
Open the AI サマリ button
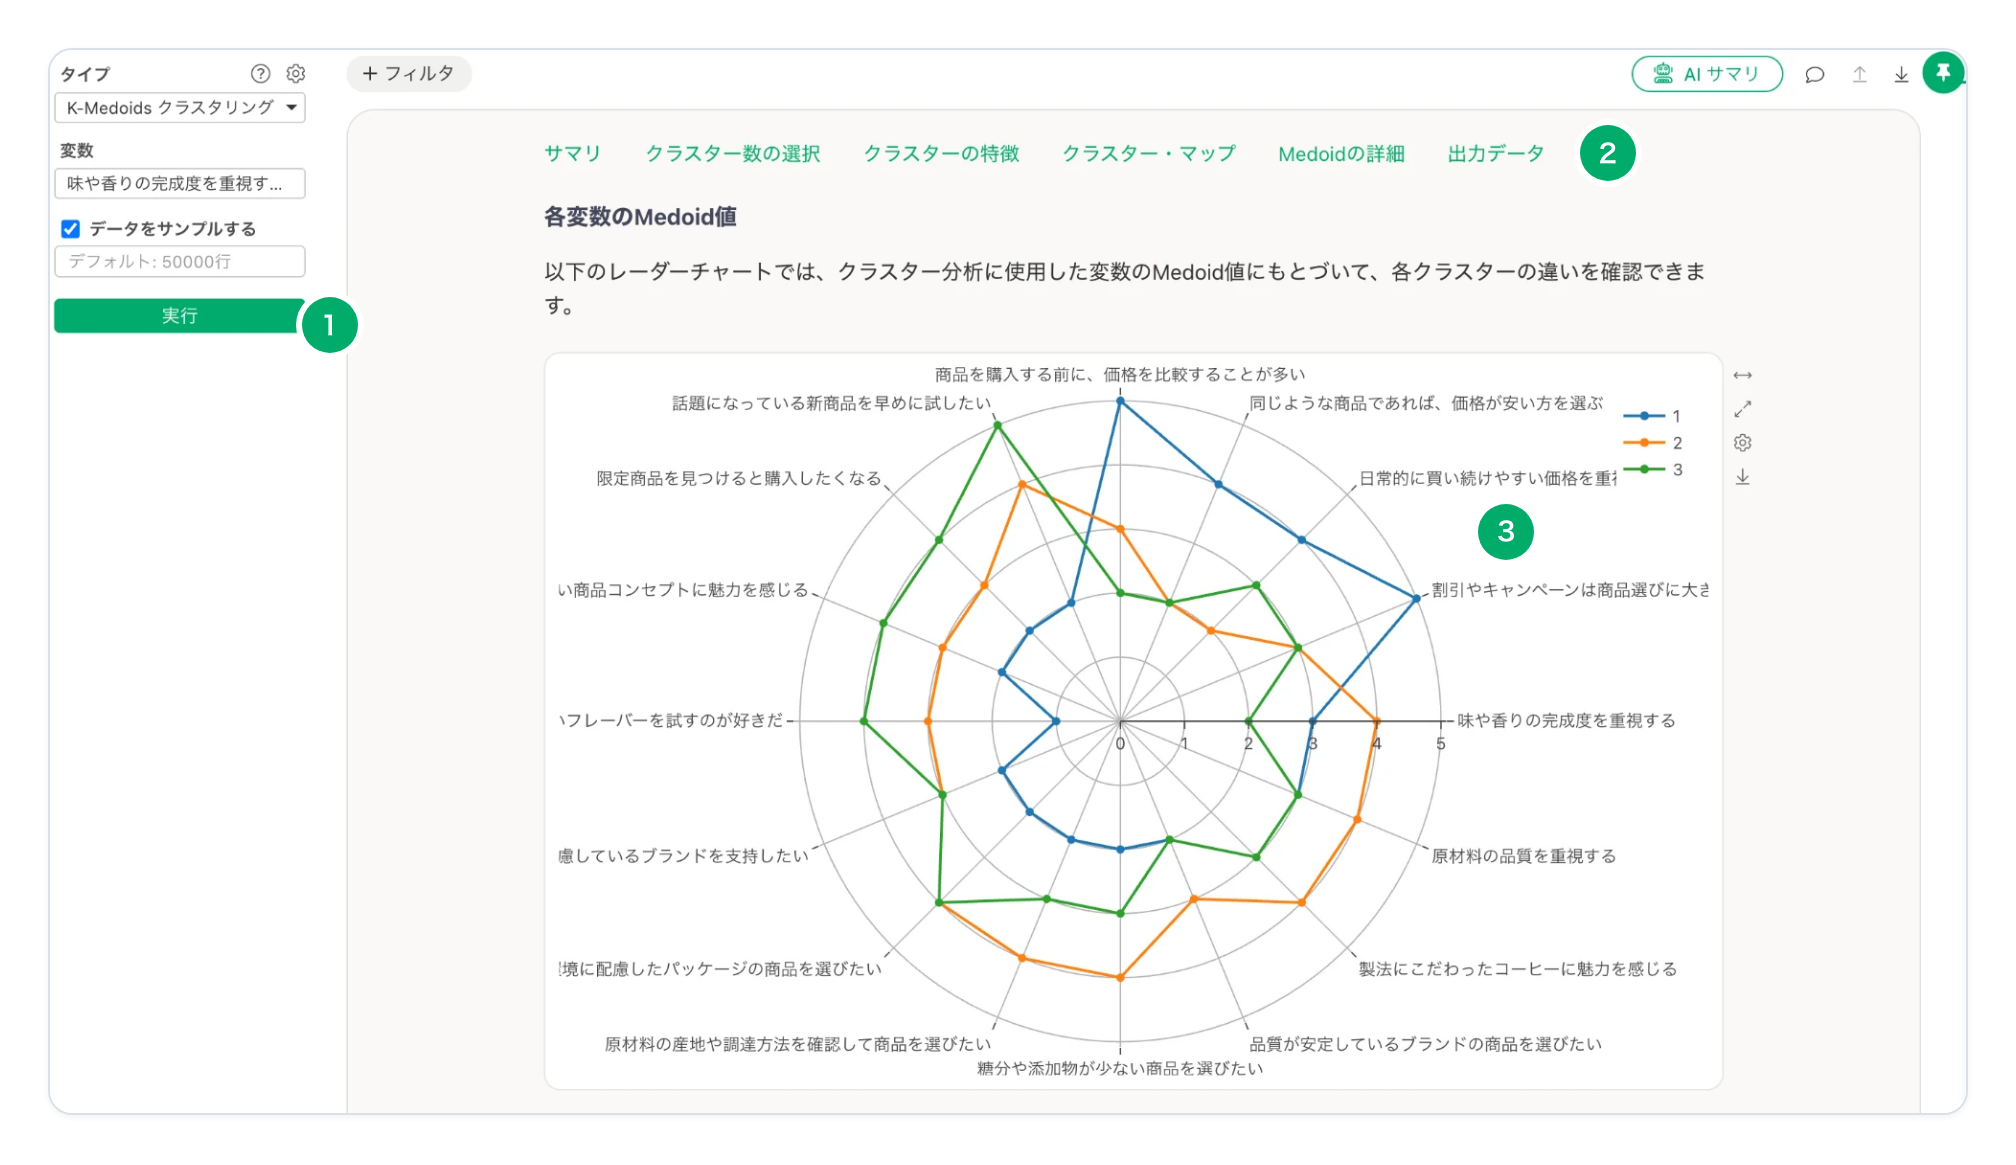(x=1707, y=74)
